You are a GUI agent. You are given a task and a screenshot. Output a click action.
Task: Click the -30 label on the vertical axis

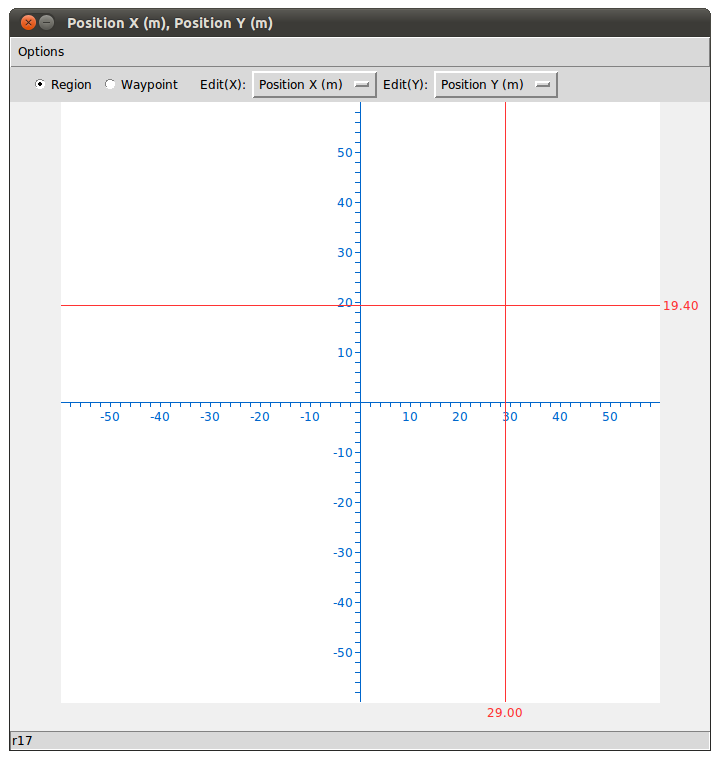pyautogui.click(x=342, y=553)
